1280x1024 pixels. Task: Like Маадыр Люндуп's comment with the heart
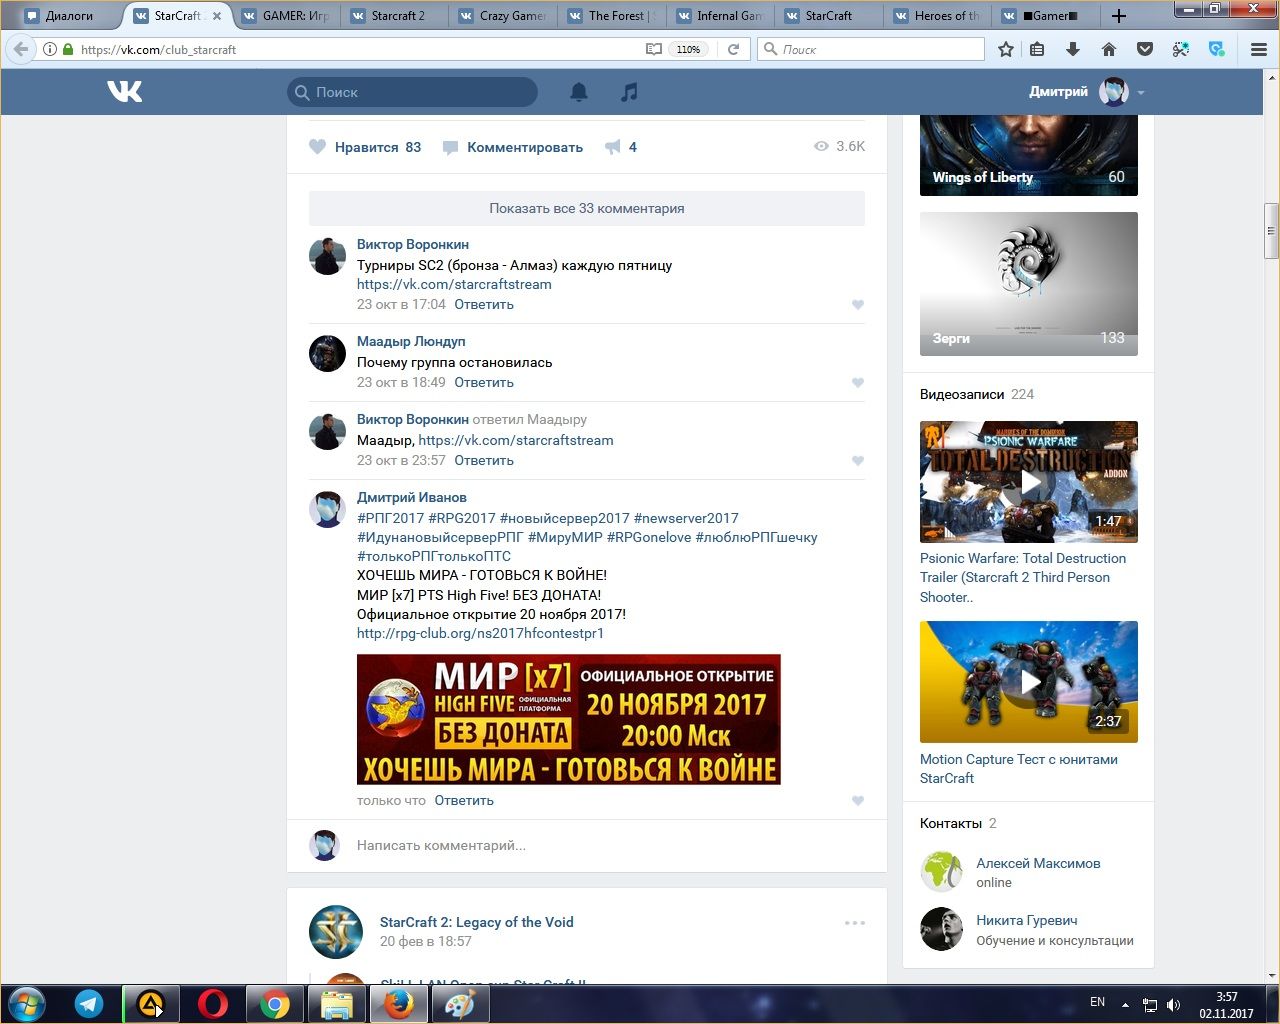[858, 383]
